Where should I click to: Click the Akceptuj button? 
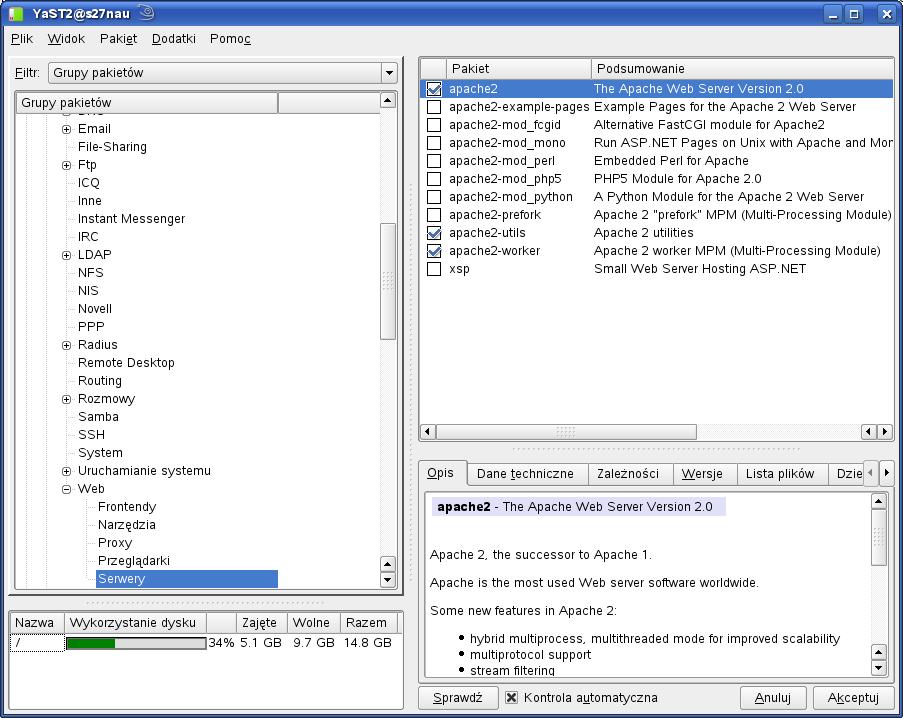tap(853, 698)
